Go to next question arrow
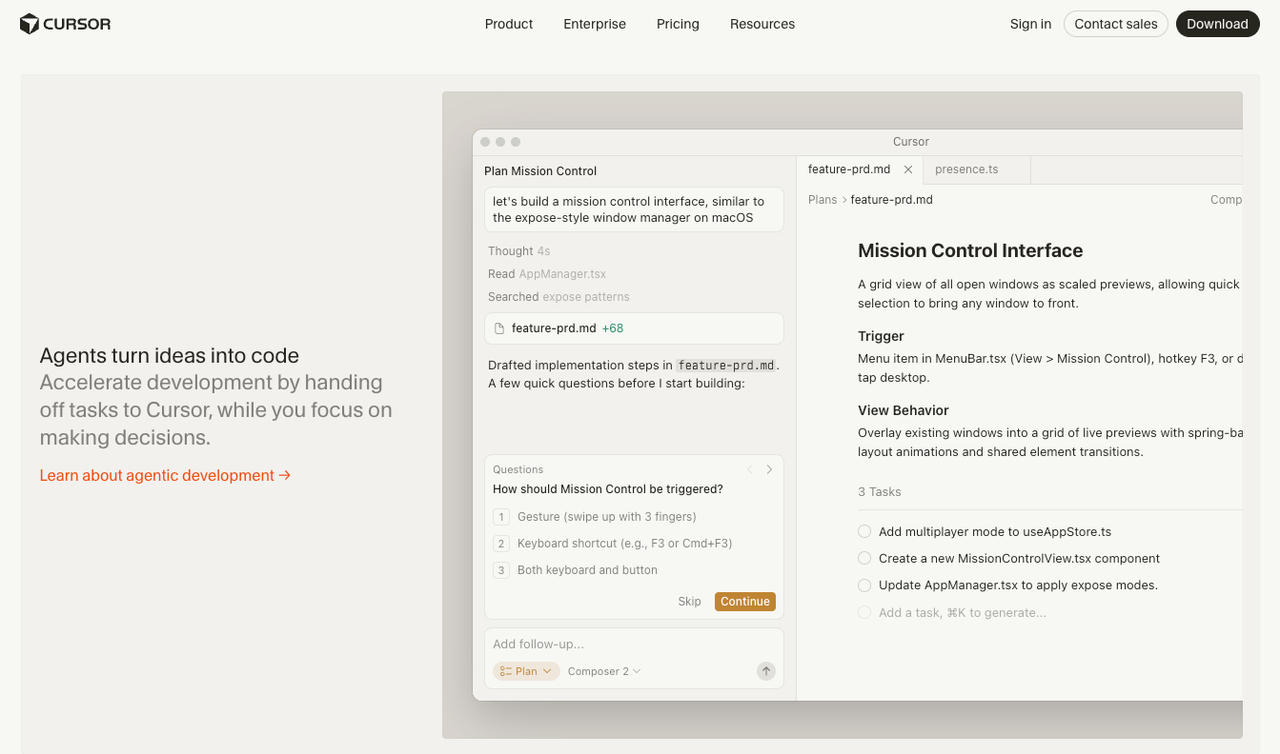The width and height of the screenshot is (1280, 754). (x=769, y=469)
